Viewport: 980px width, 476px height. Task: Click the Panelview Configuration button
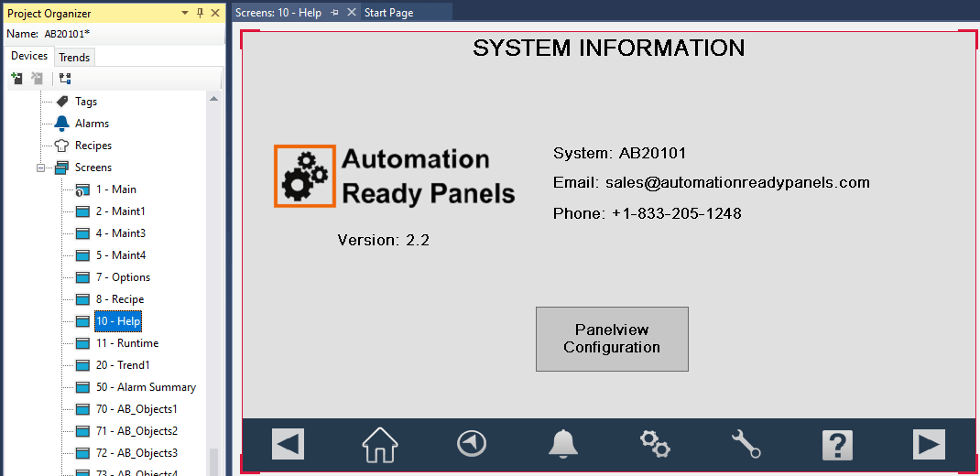click(612, 339)
